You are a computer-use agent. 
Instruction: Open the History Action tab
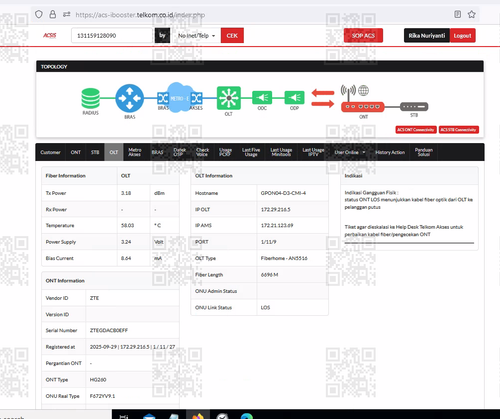point(390,152)
